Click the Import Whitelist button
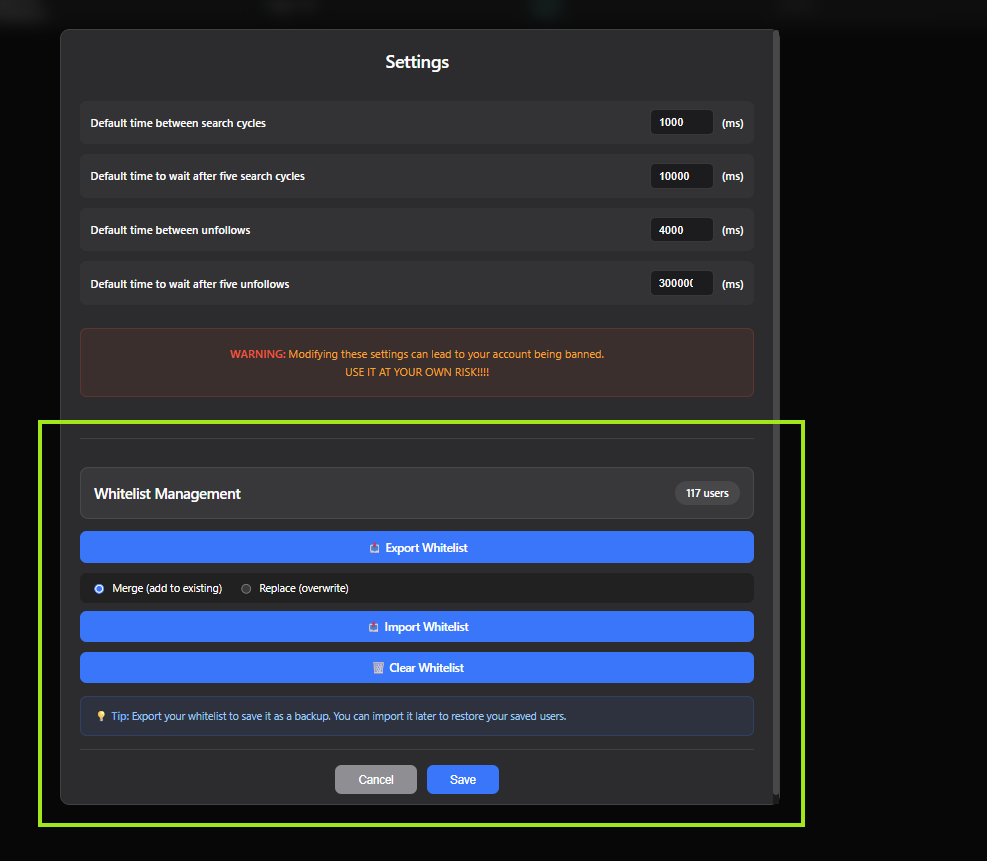The image size is (987, 861). pos(417,626)
